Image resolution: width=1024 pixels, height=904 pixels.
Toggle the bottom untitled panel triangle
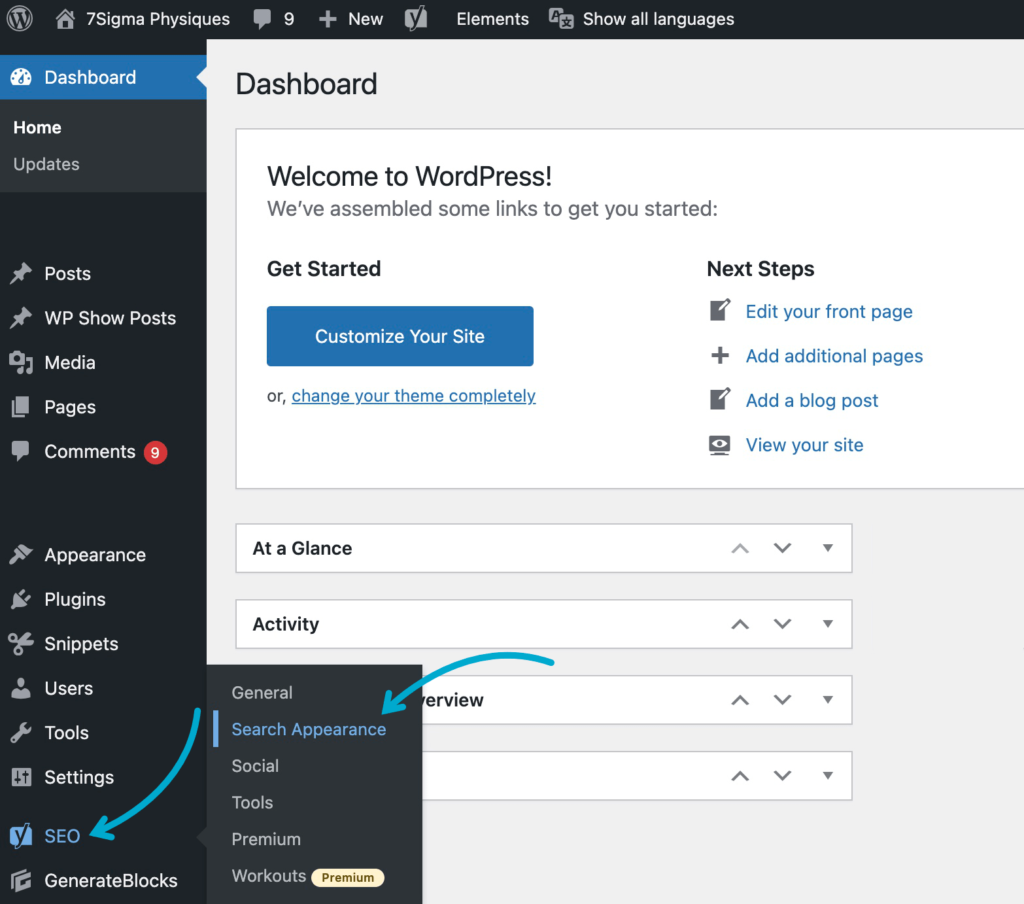click(x=827, y=775)
